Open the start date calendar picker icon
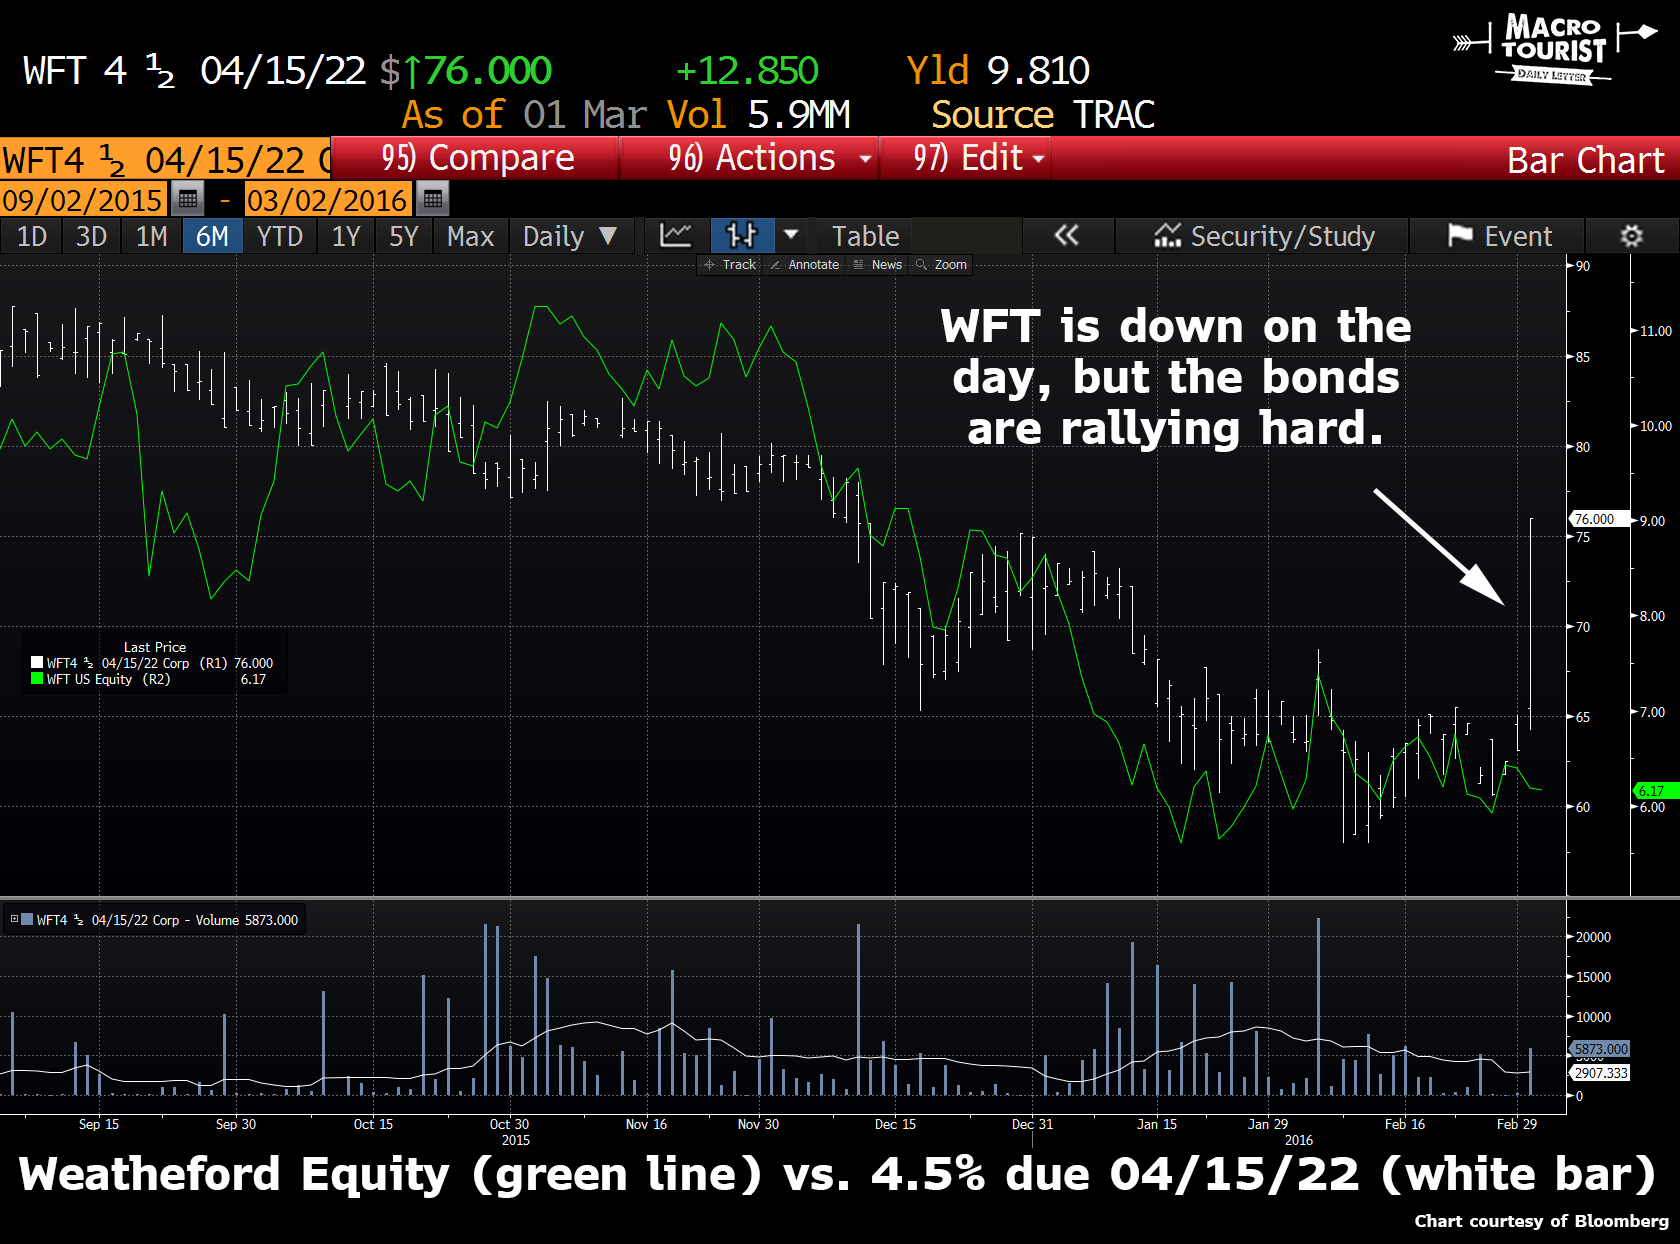The image size is (1680, 1244). (187, 199)
